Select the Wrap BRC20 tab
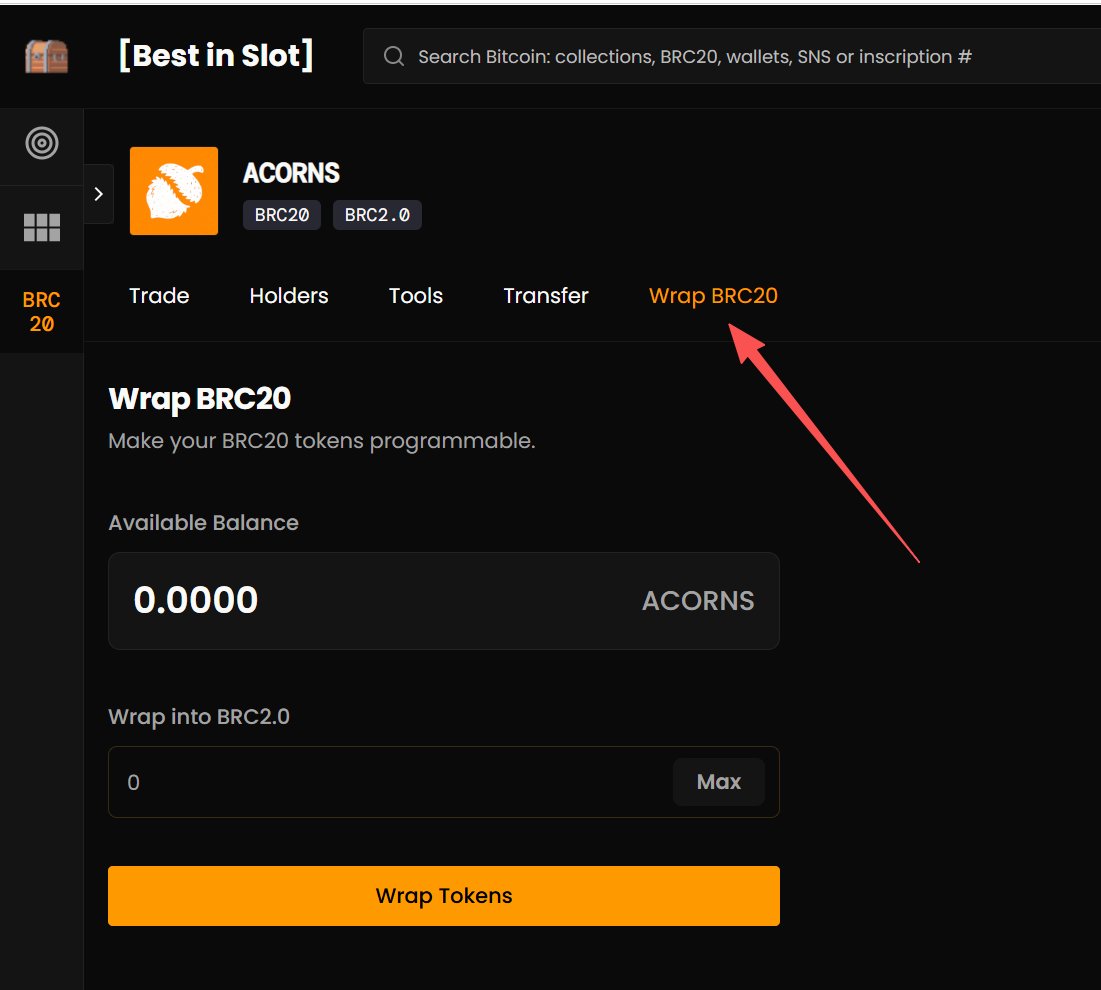The image size is (1101, 990). pyautogui.click(x=713, y=296)
